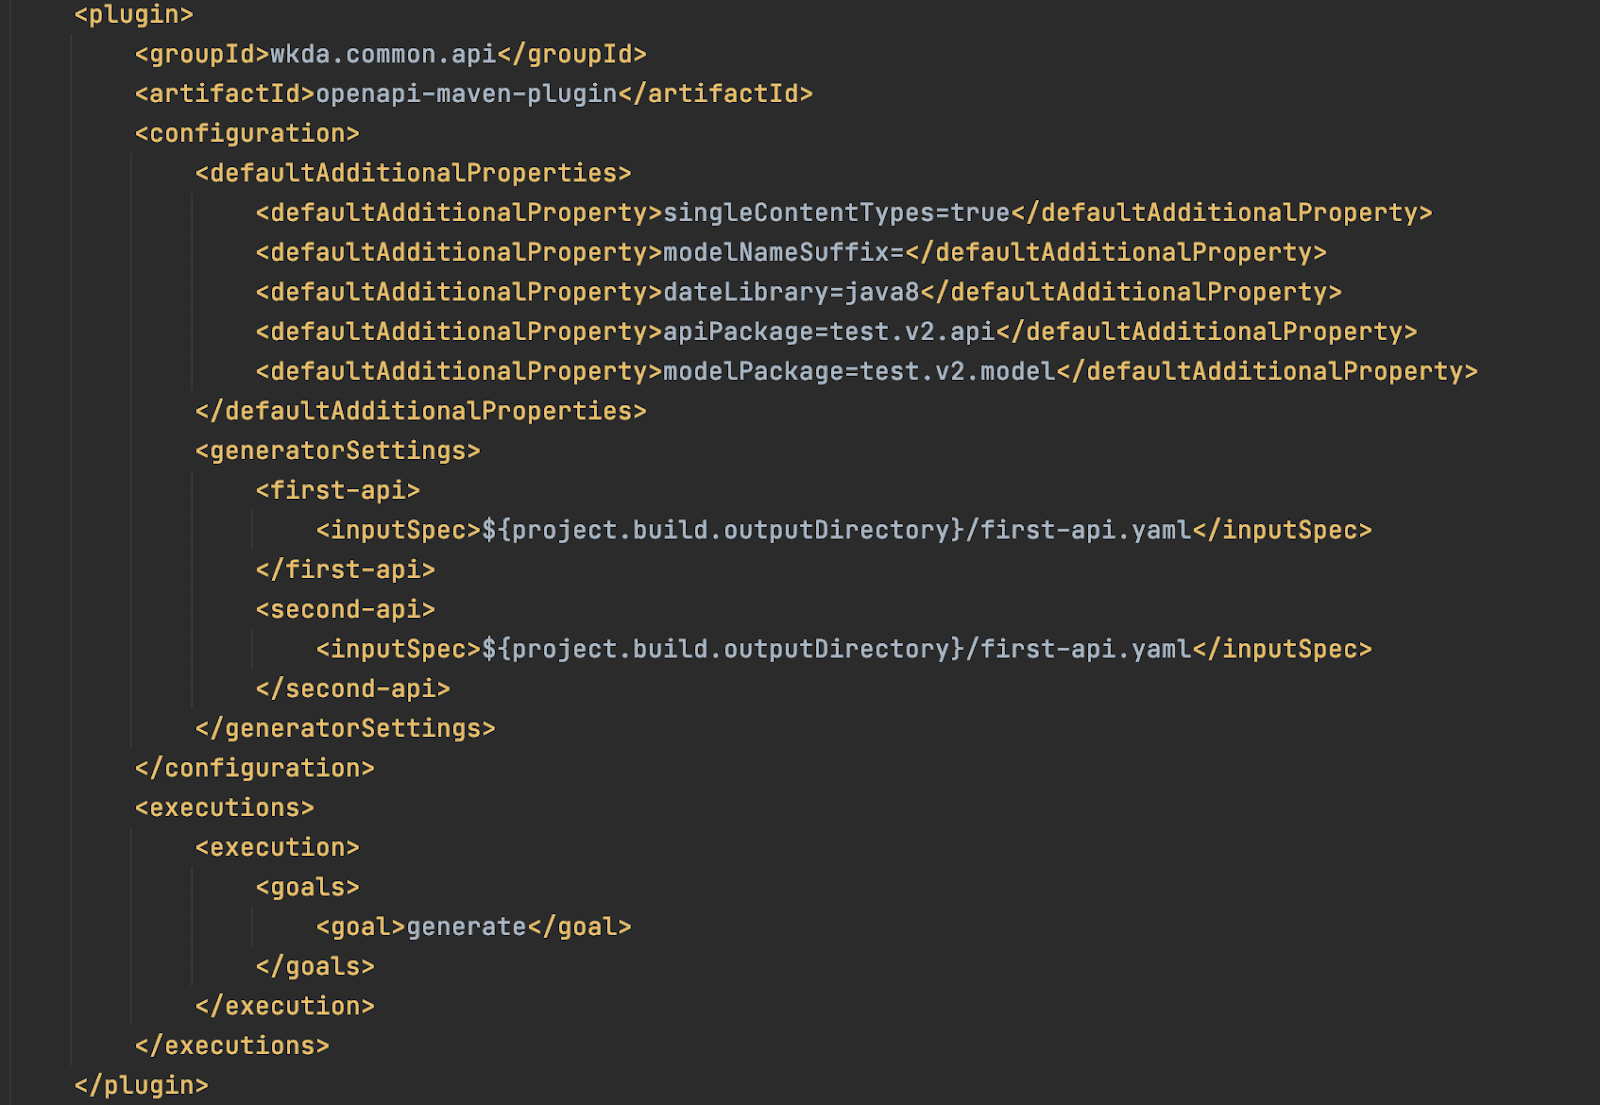This screenshot has height=1105, width=1600.
Task: Click the closing defaultAdditionalProperties tag
Action: pyautogui.click(x=420, y=411)
